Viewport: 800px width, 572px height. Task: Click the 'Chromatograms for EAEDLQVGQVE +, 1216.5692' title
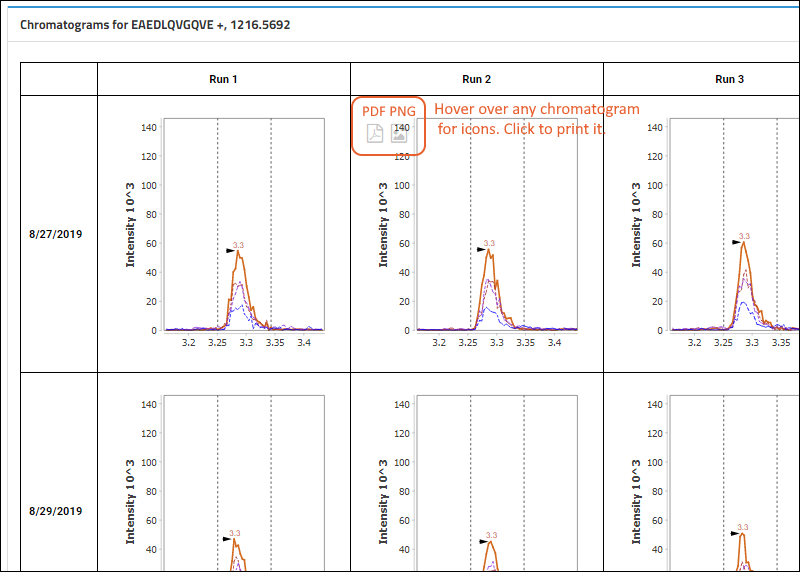click(155, 24)
